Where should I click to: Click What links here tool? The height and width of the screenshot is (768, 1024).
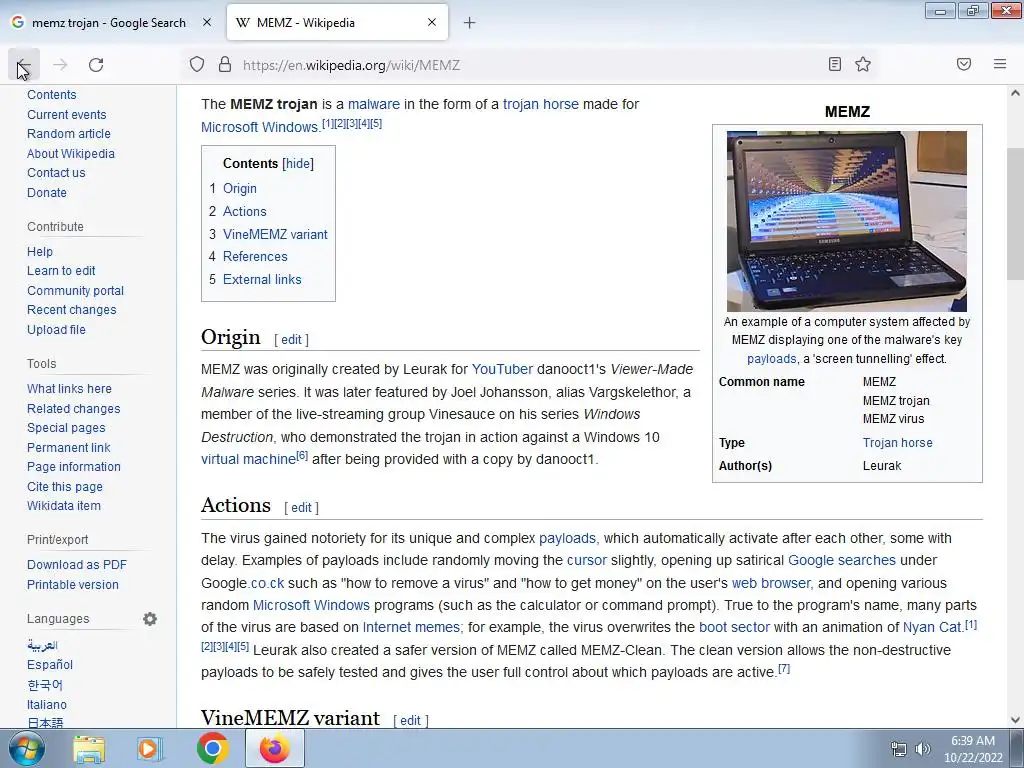(69, 389)
